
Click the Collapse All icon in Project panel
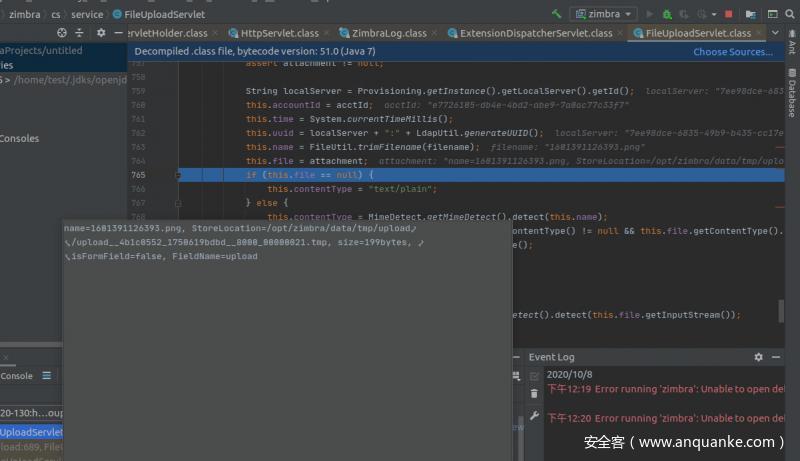point(79,33)
